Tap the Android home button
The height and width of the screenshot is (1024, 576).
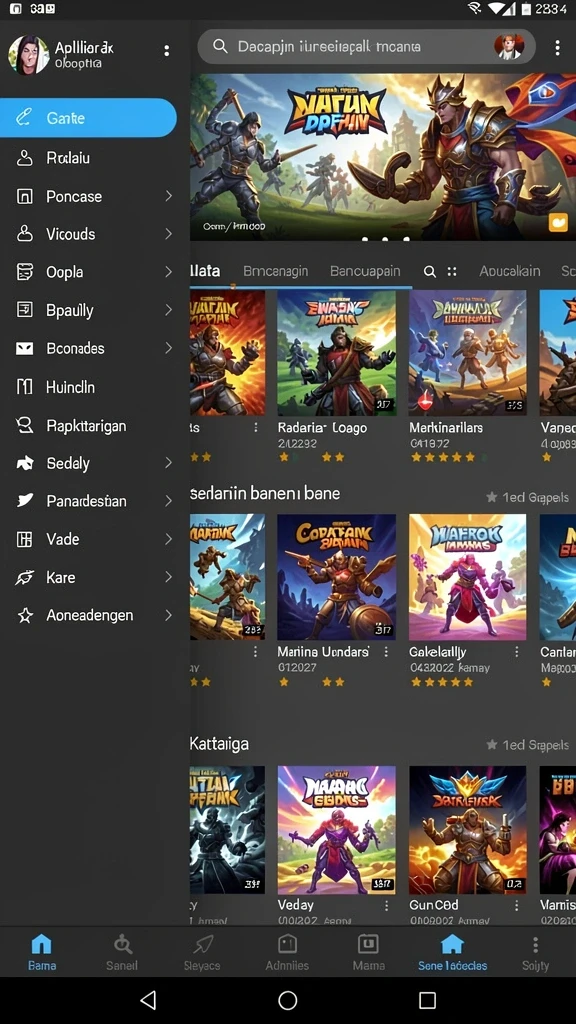(x=287, y=1000)
